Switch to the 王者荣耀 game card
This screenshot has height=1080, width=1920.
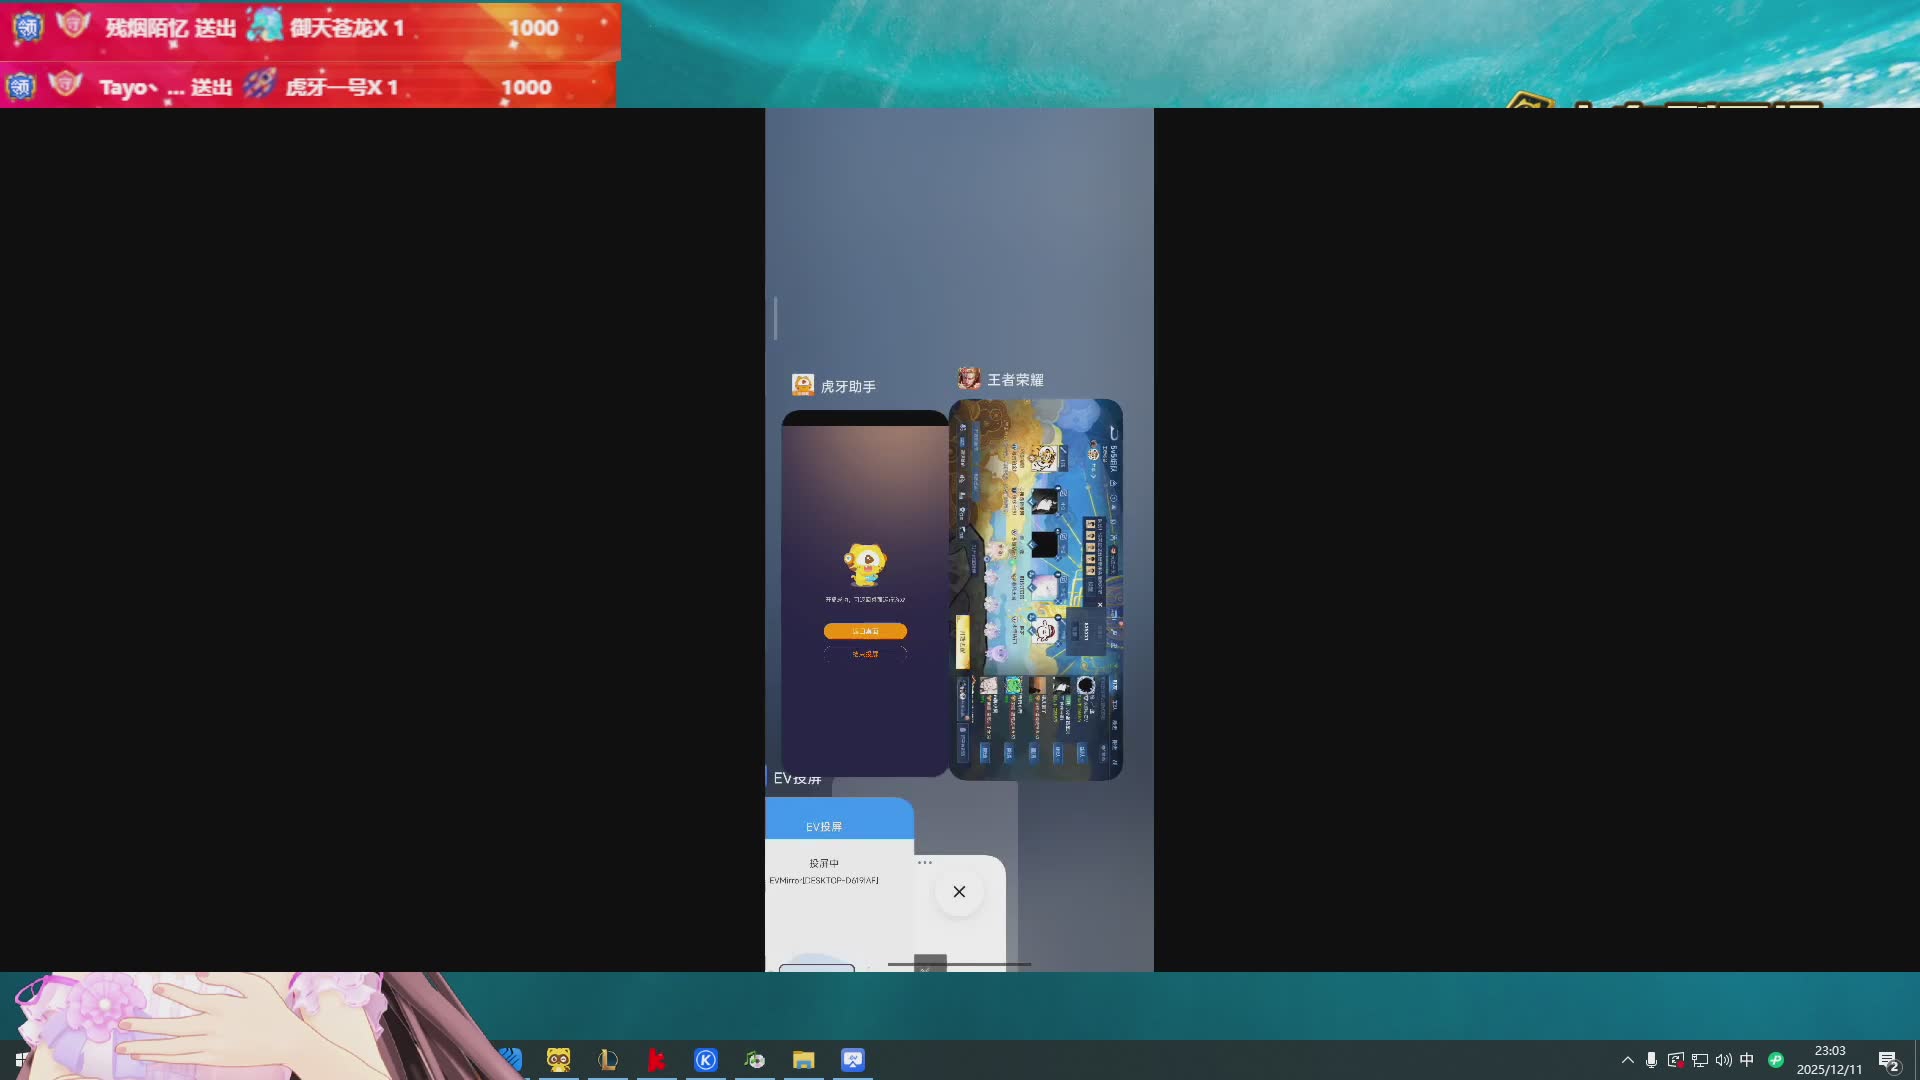pos(1036,589)
